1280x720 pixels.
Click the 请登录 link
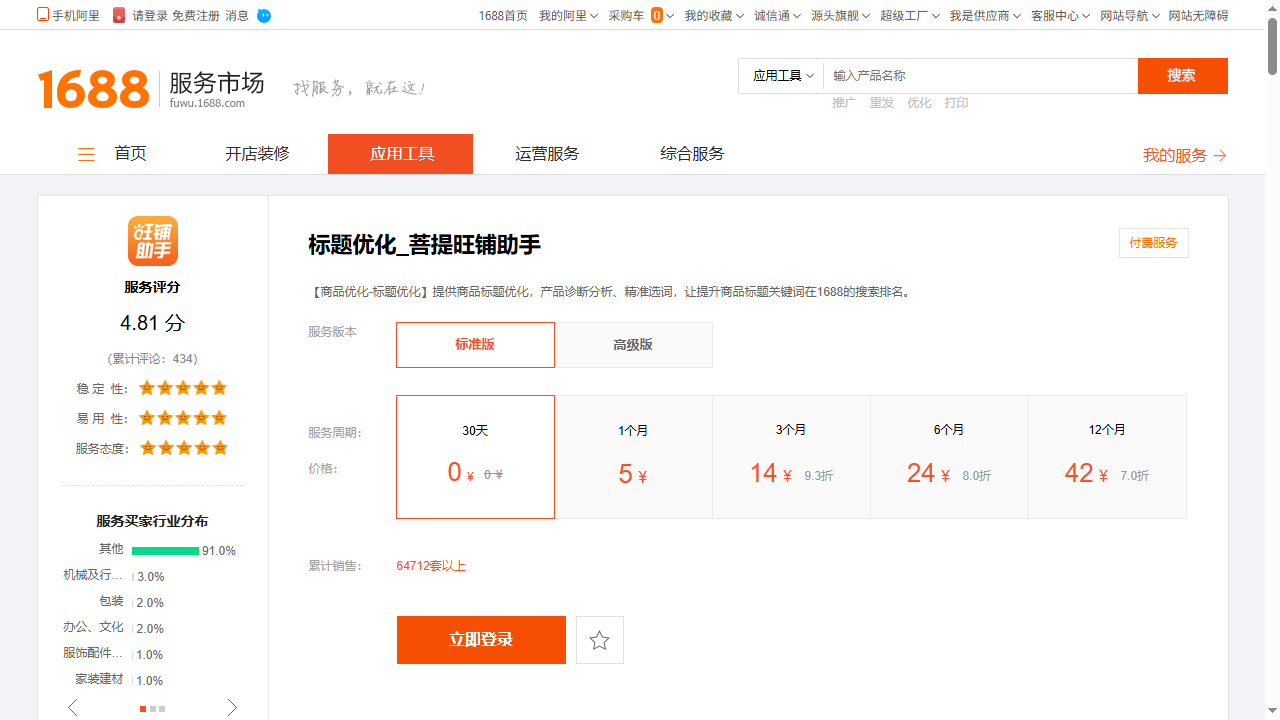pos(150,16)
